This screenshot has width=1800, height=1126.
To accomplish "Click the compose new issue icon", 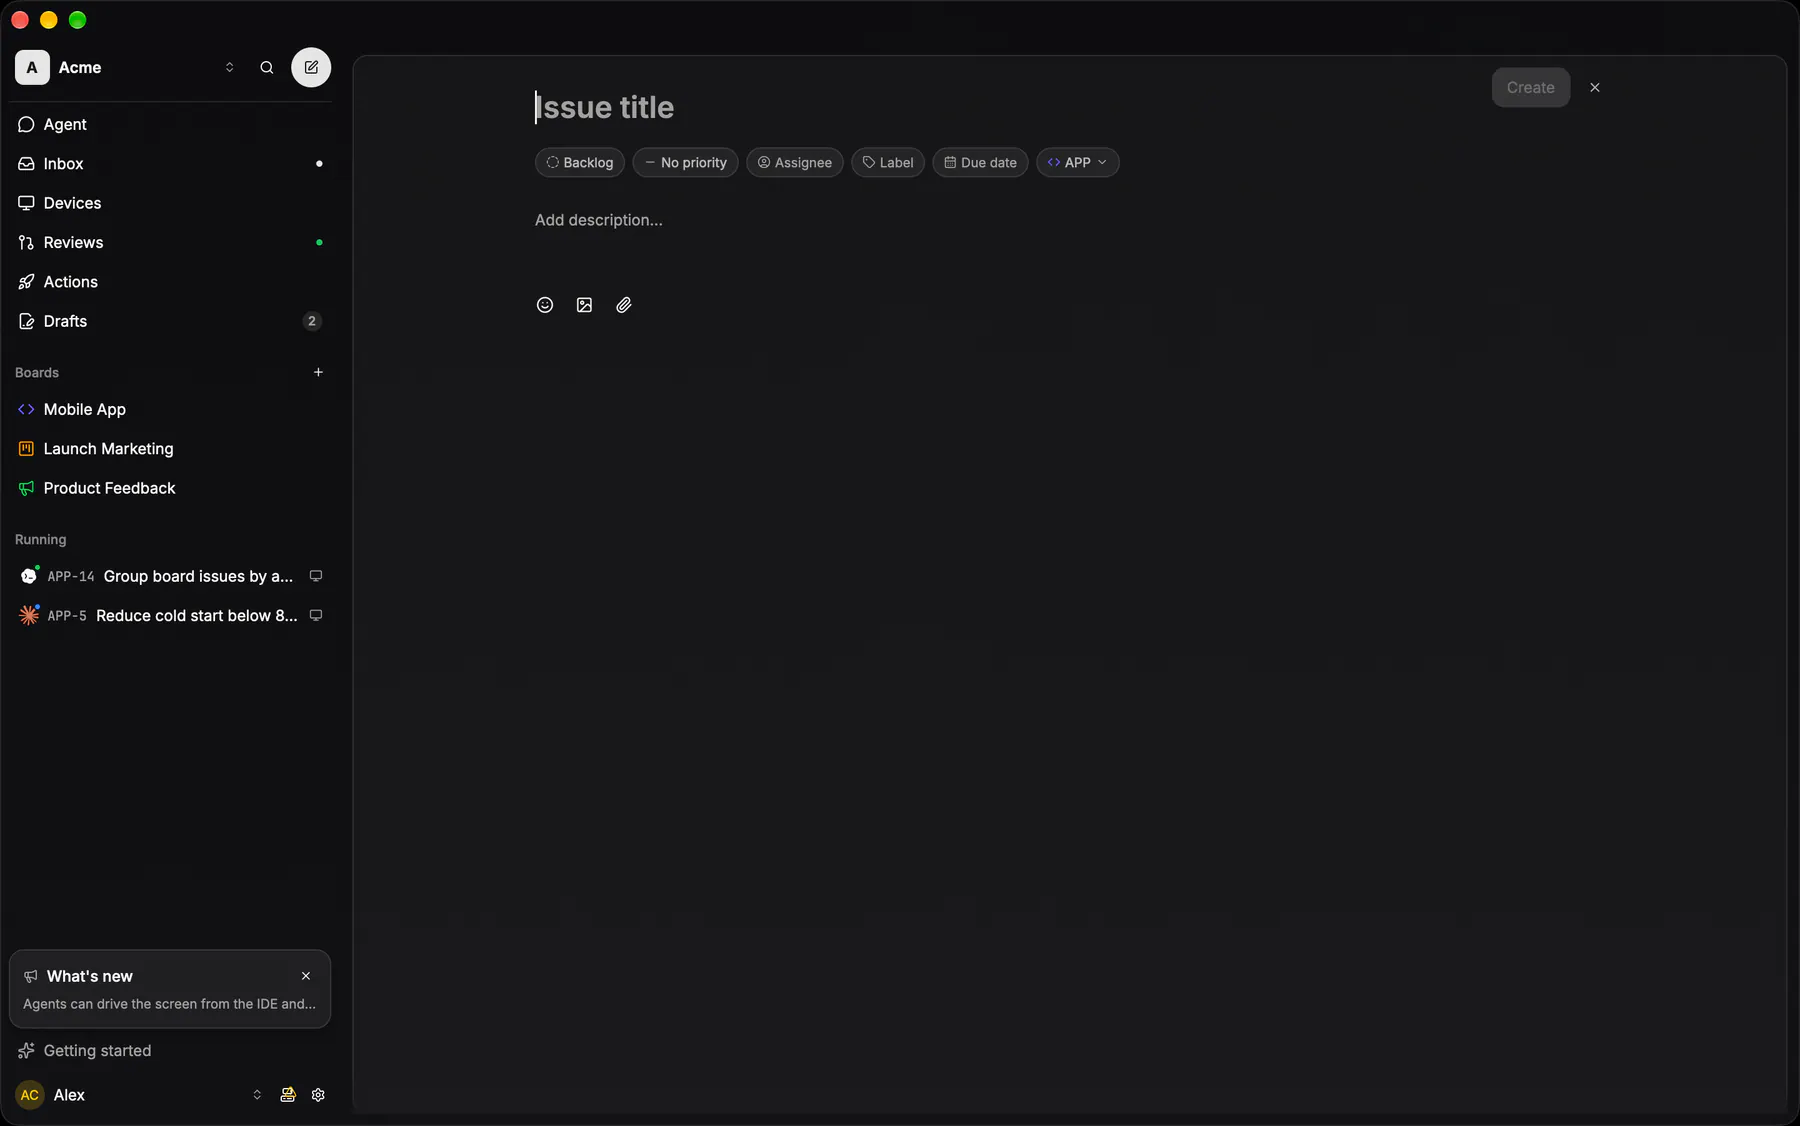I will [x=311, y=68].
